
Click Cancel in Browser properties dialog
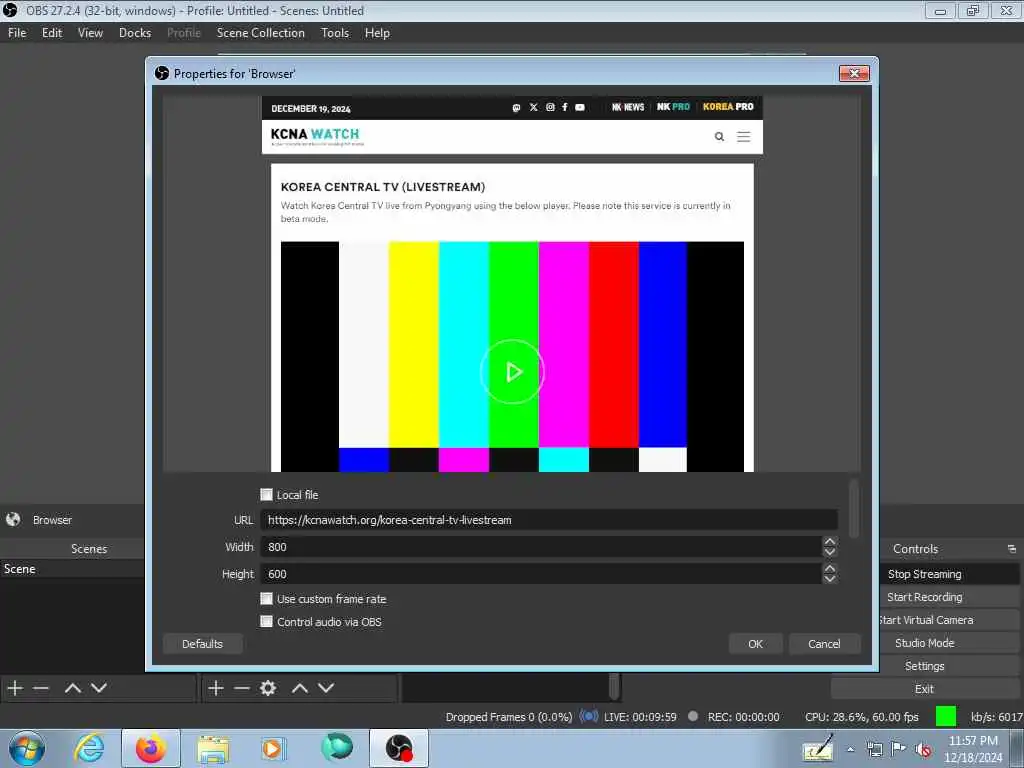pos(824,643)
